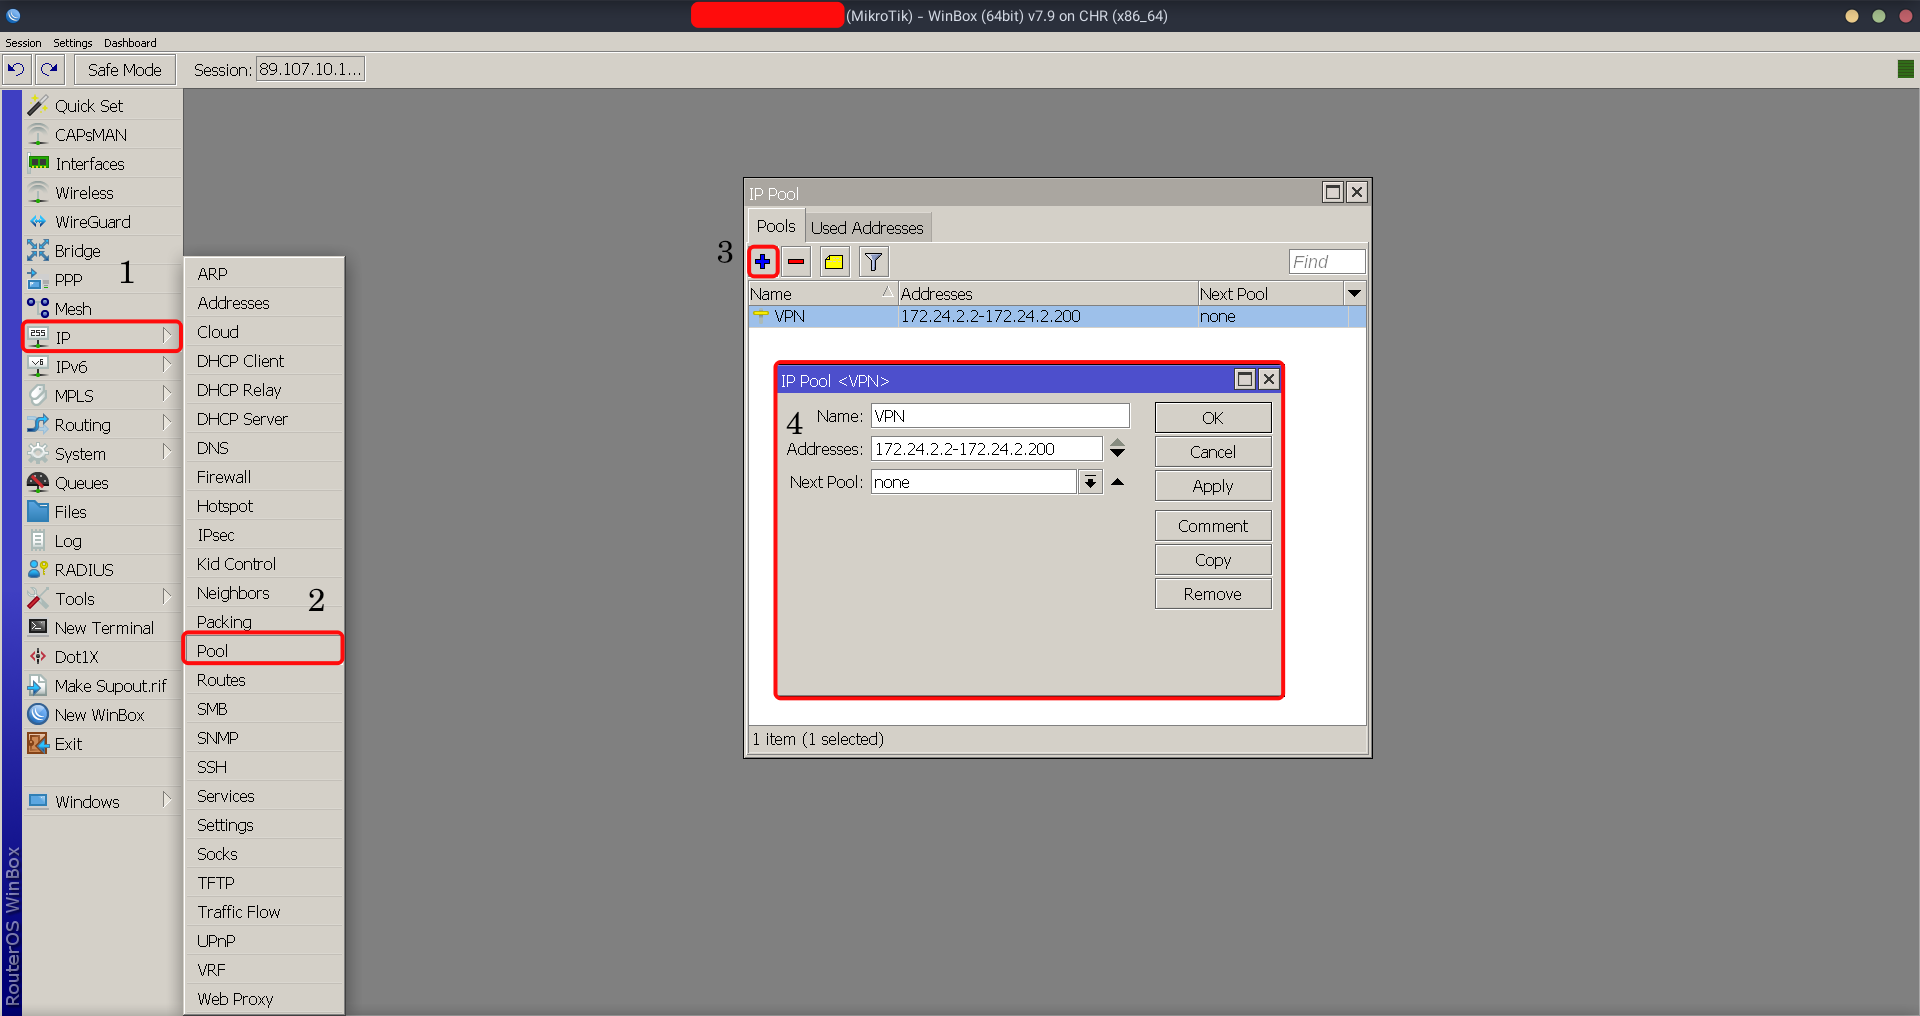Expand the System sidebar menu

(x=102, y=454)
